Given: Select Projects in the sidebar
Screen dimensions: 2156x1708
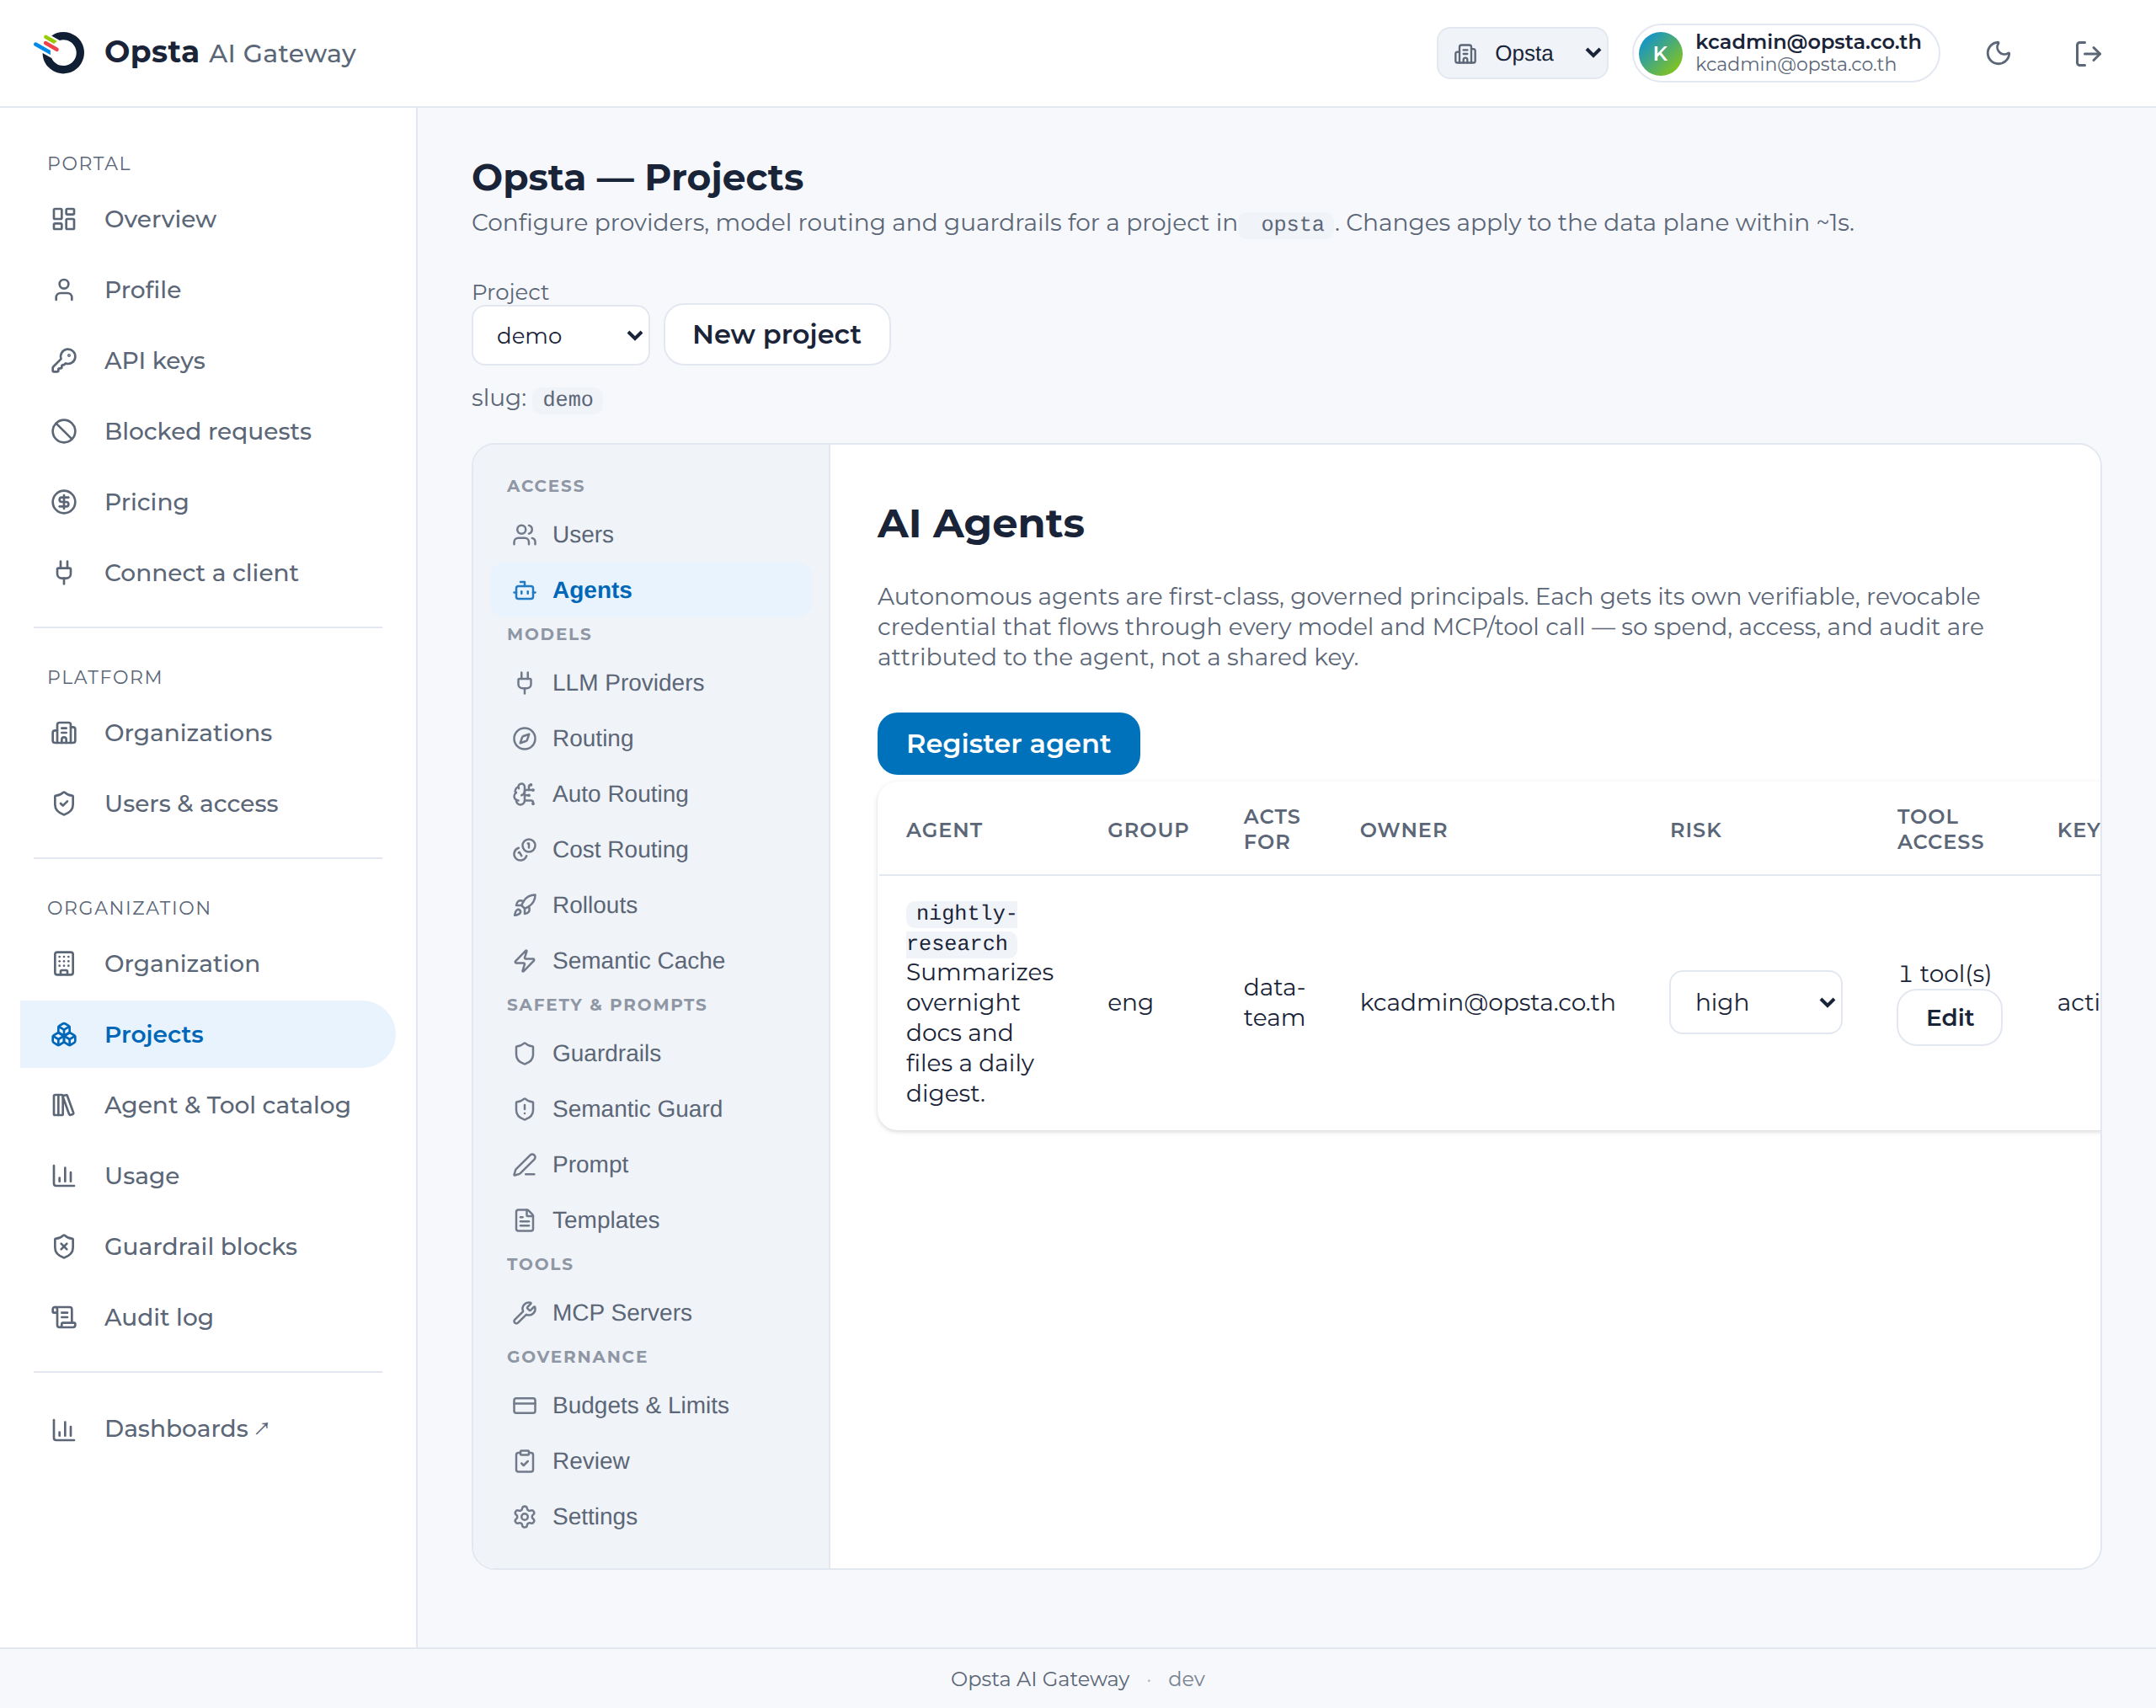Looking at the screenshot, I should (x=208, y=1034).
